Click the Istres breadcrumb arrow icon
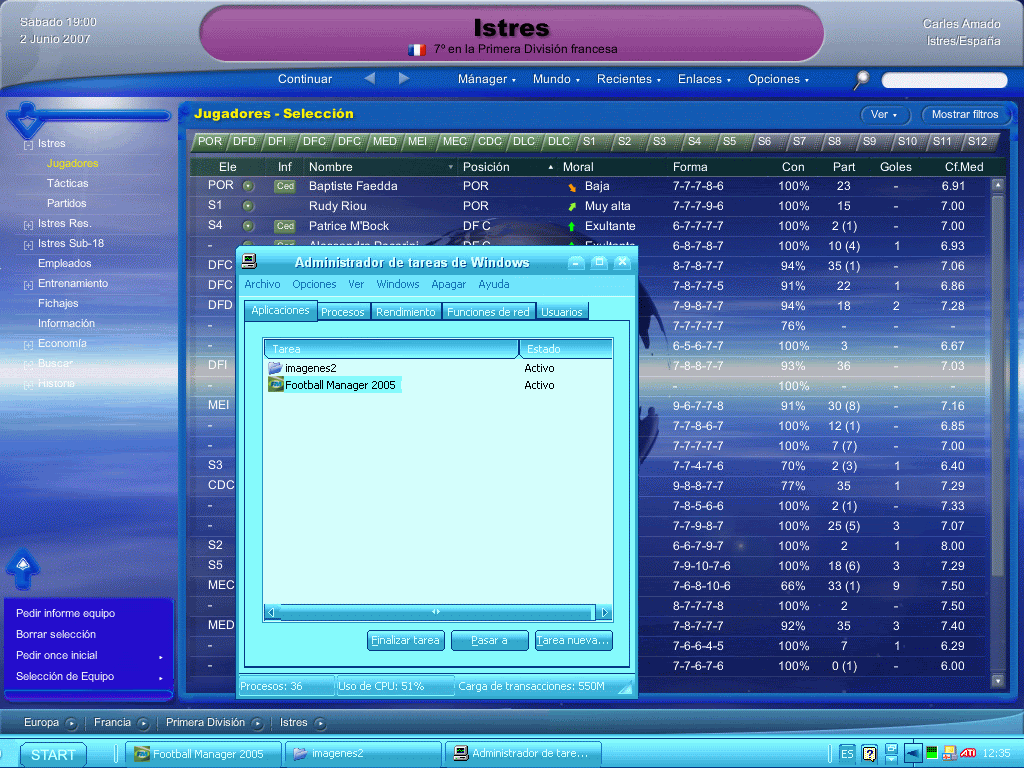1024x768 pixels. click(x=320, y=724)
